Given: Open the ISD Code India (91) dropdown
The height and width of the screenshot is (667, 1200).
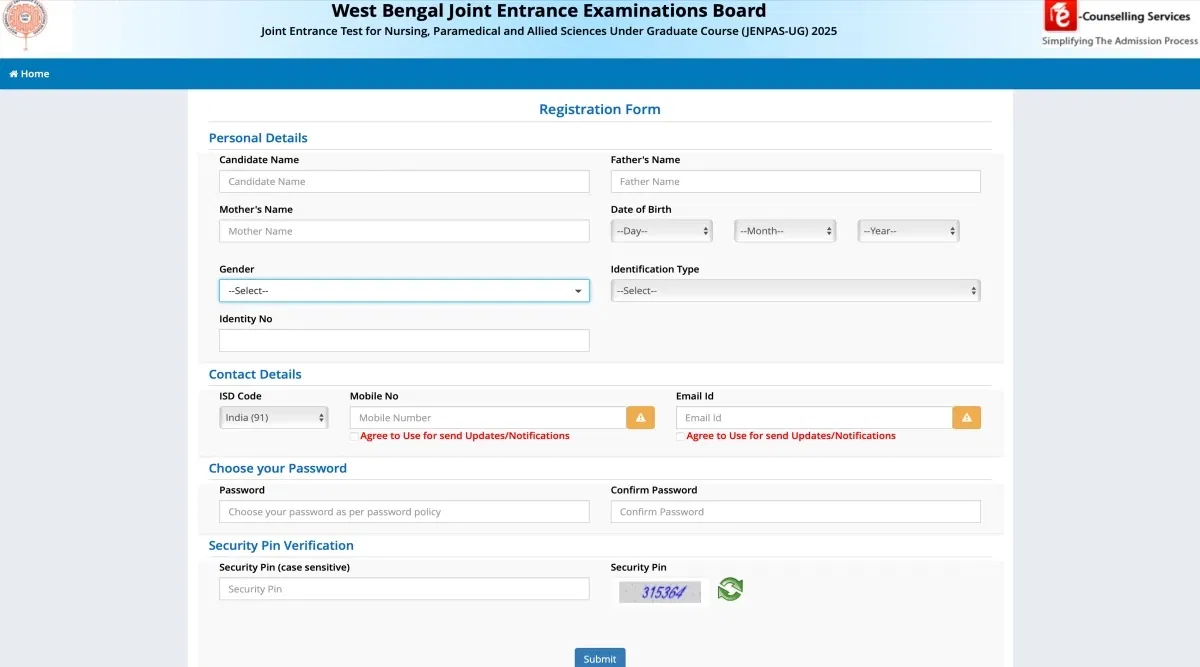Looking at the screenshot, I should tap(274, 418).
